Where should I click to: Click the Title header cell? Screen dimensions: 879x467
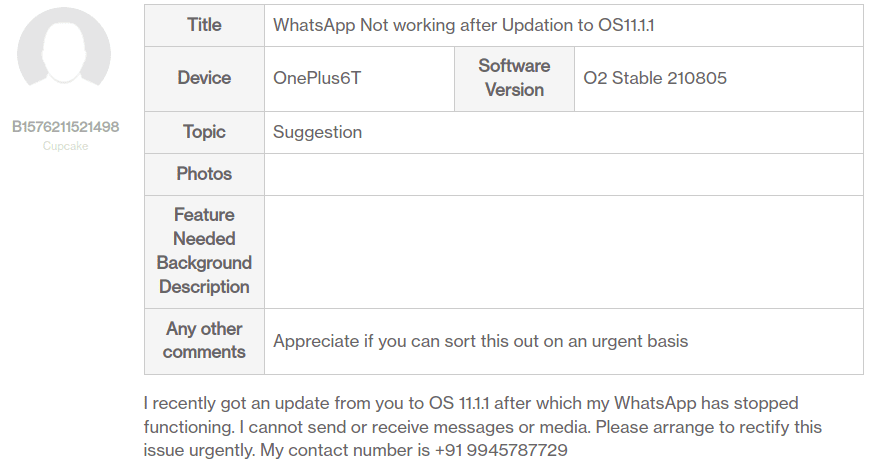(204, 25)
